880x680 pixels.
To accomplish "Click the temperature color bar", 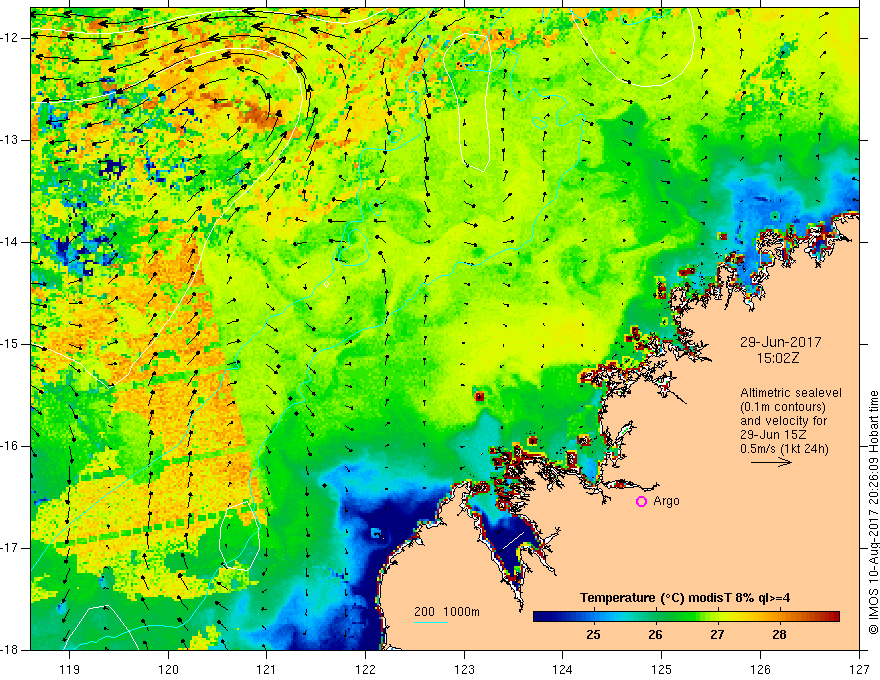I will click(686, 617).
